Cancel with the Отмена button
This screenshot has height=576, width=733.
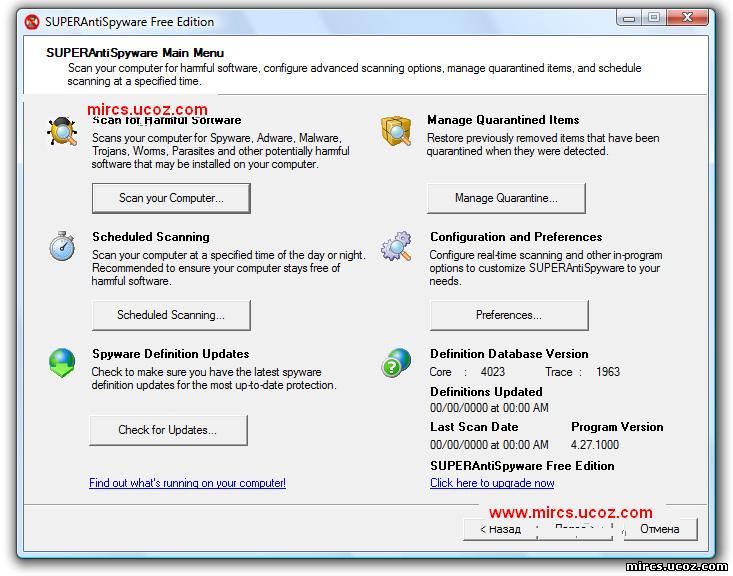click(660, 529)
